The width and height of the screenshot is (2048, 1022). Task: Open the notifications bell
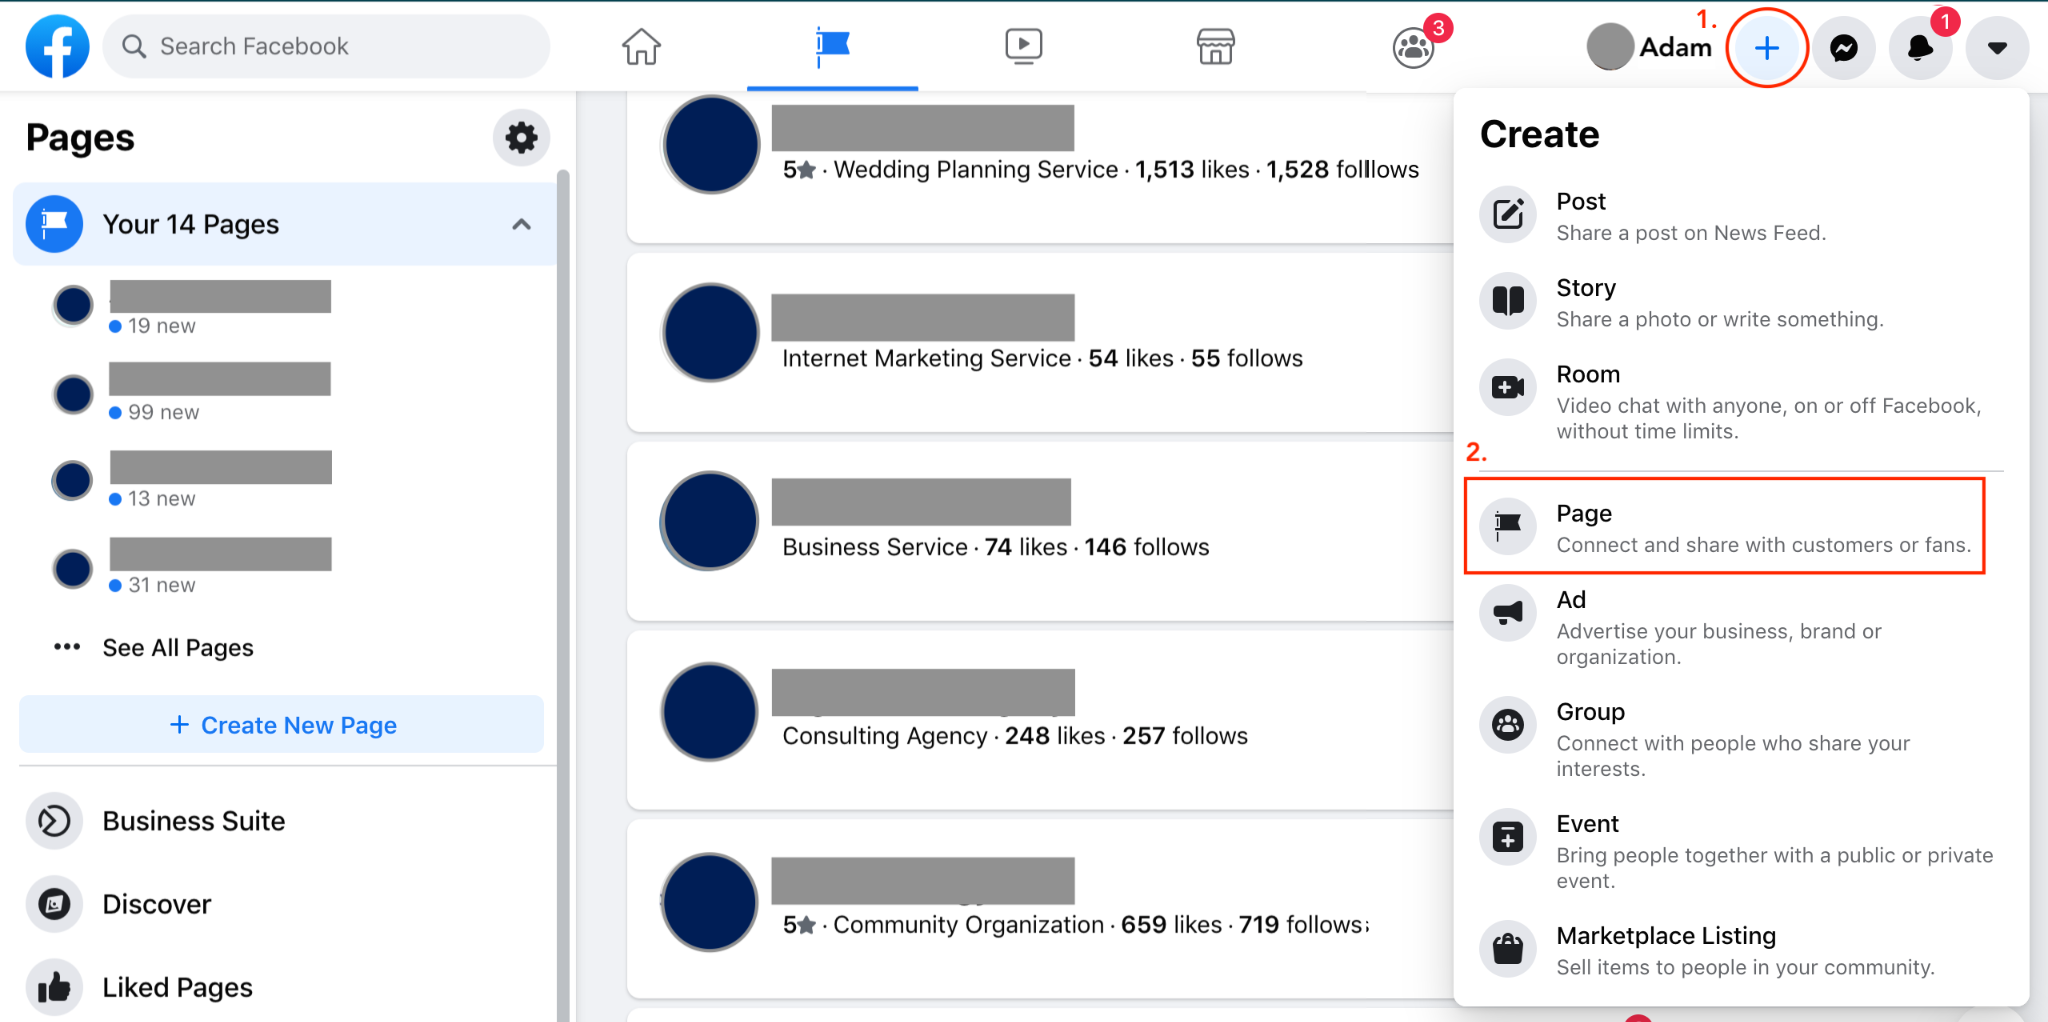1920,47
